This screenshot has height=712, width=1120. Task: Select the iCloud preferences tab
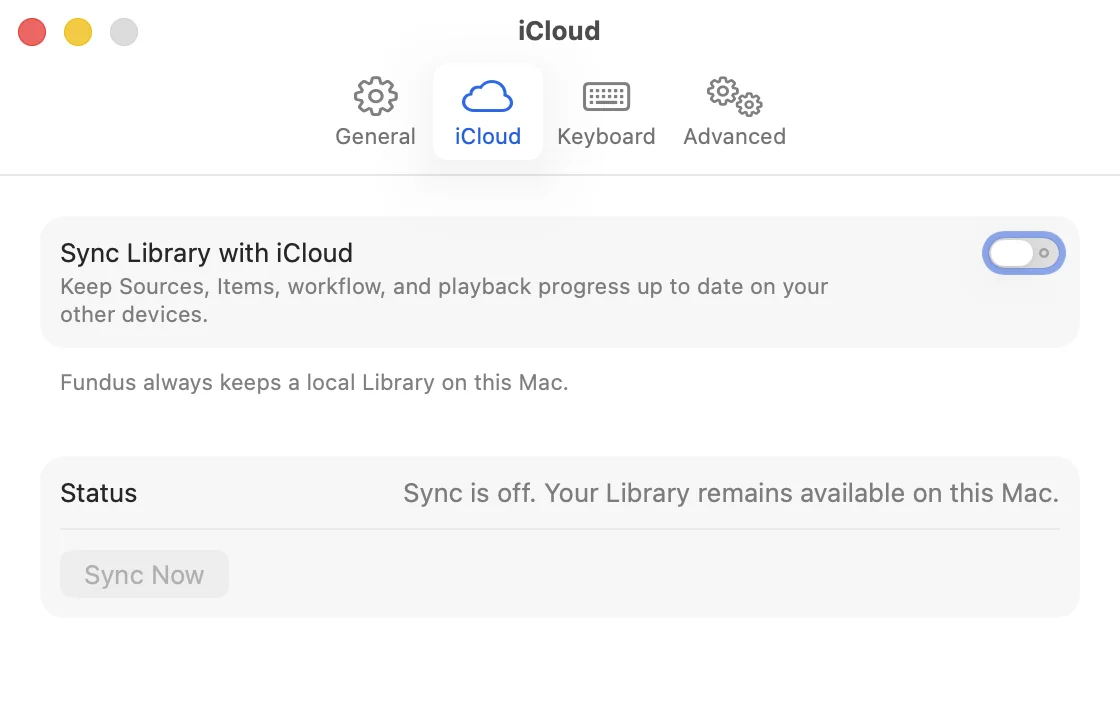(x=488, y=112)
